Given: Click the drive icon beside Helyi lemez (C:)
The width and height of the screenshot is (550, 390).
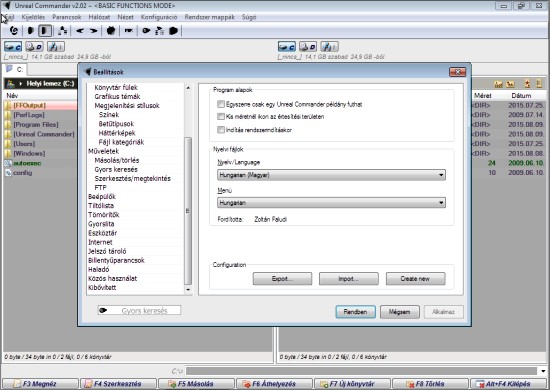Looking at the screenshot, I should [x=11, y=83].
